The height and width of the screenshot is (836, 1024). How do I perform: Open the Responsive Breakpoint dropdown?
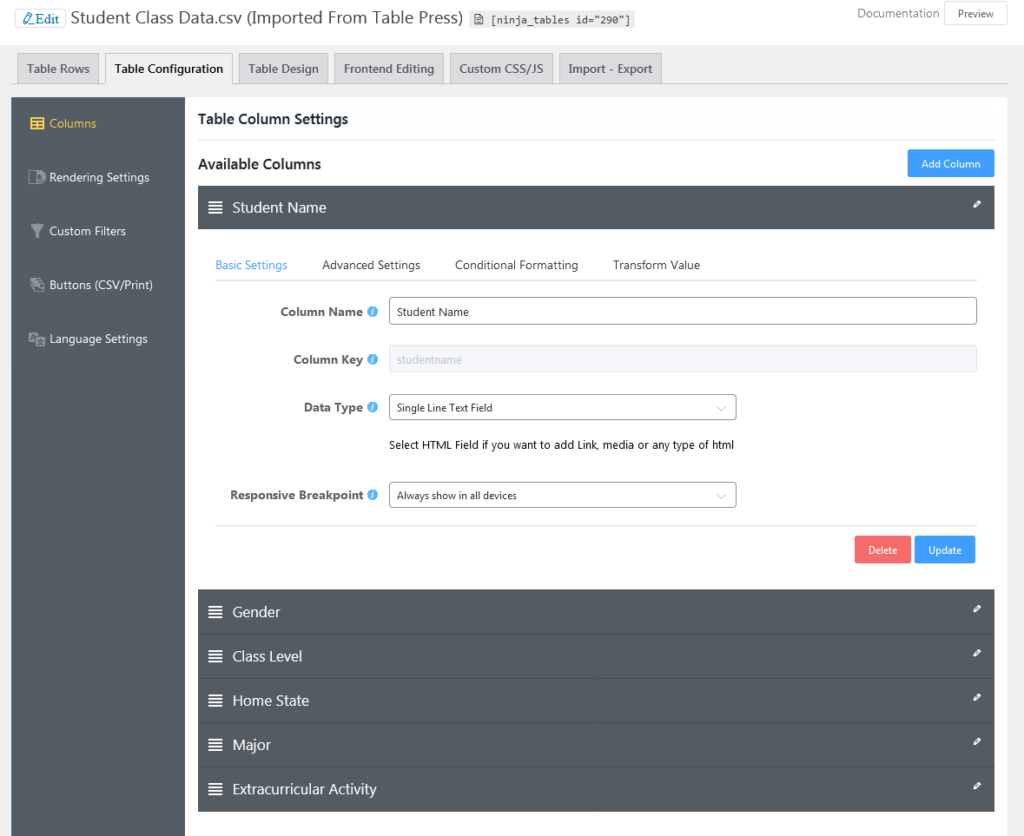(562, 494)
